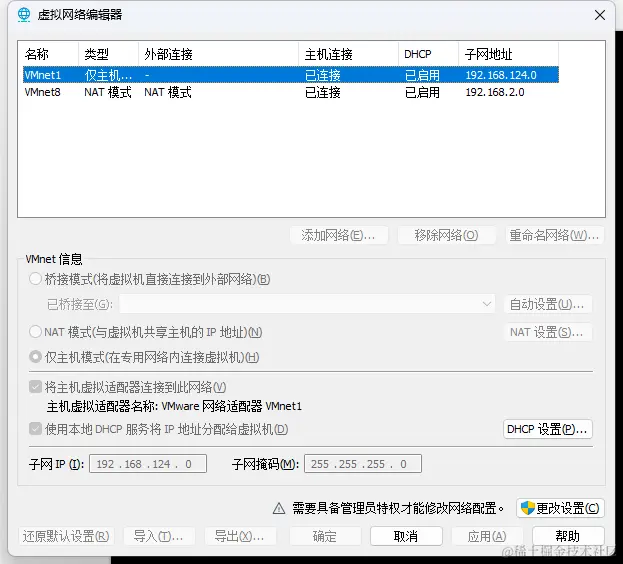Click the 移除网络 (Remove Network) button
Viewport: 623px width, 564px height.
point(447,235)
